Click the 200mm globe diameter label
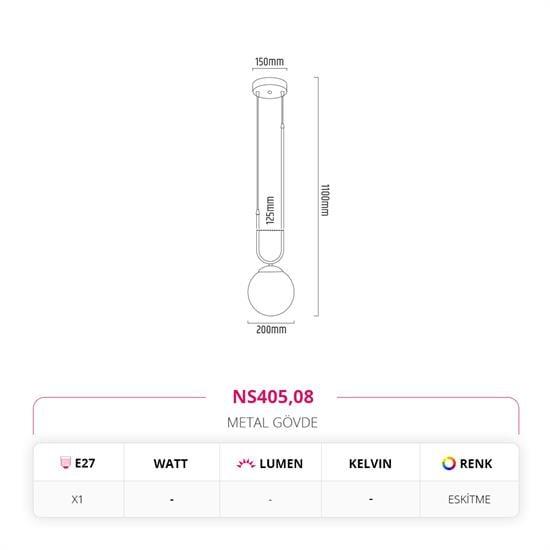This screenshot has width=550, height=550. (271, 330)
